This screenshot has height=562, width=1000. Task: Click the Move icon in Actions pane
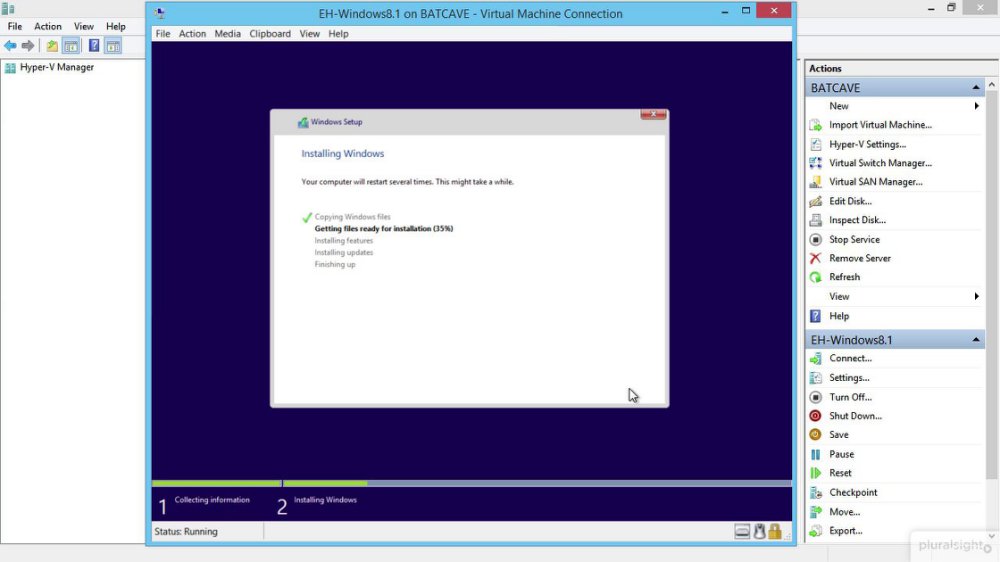tap(815, 512)
